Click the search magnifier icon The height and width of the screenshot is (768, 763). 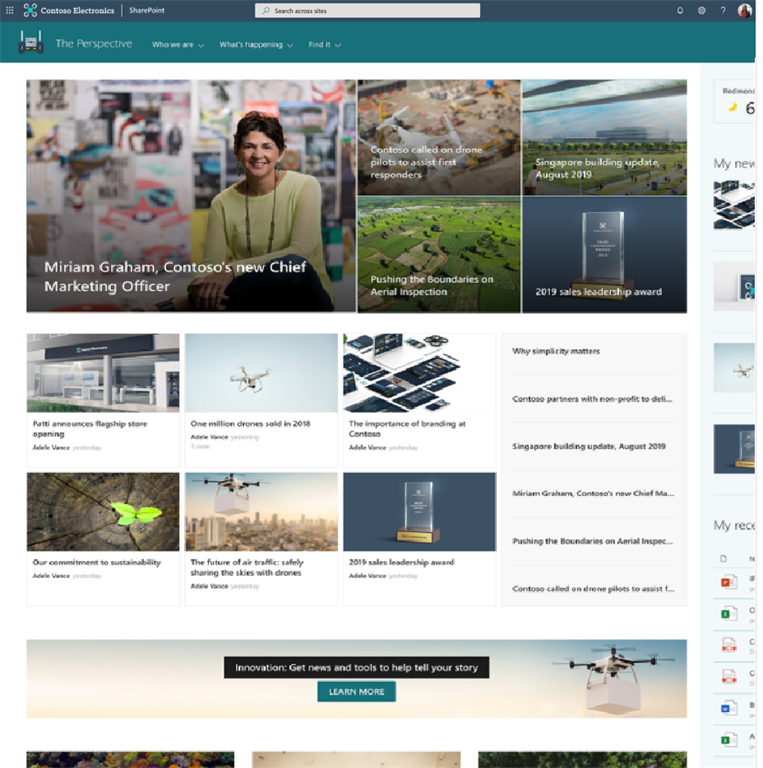(x=266, y=10)
